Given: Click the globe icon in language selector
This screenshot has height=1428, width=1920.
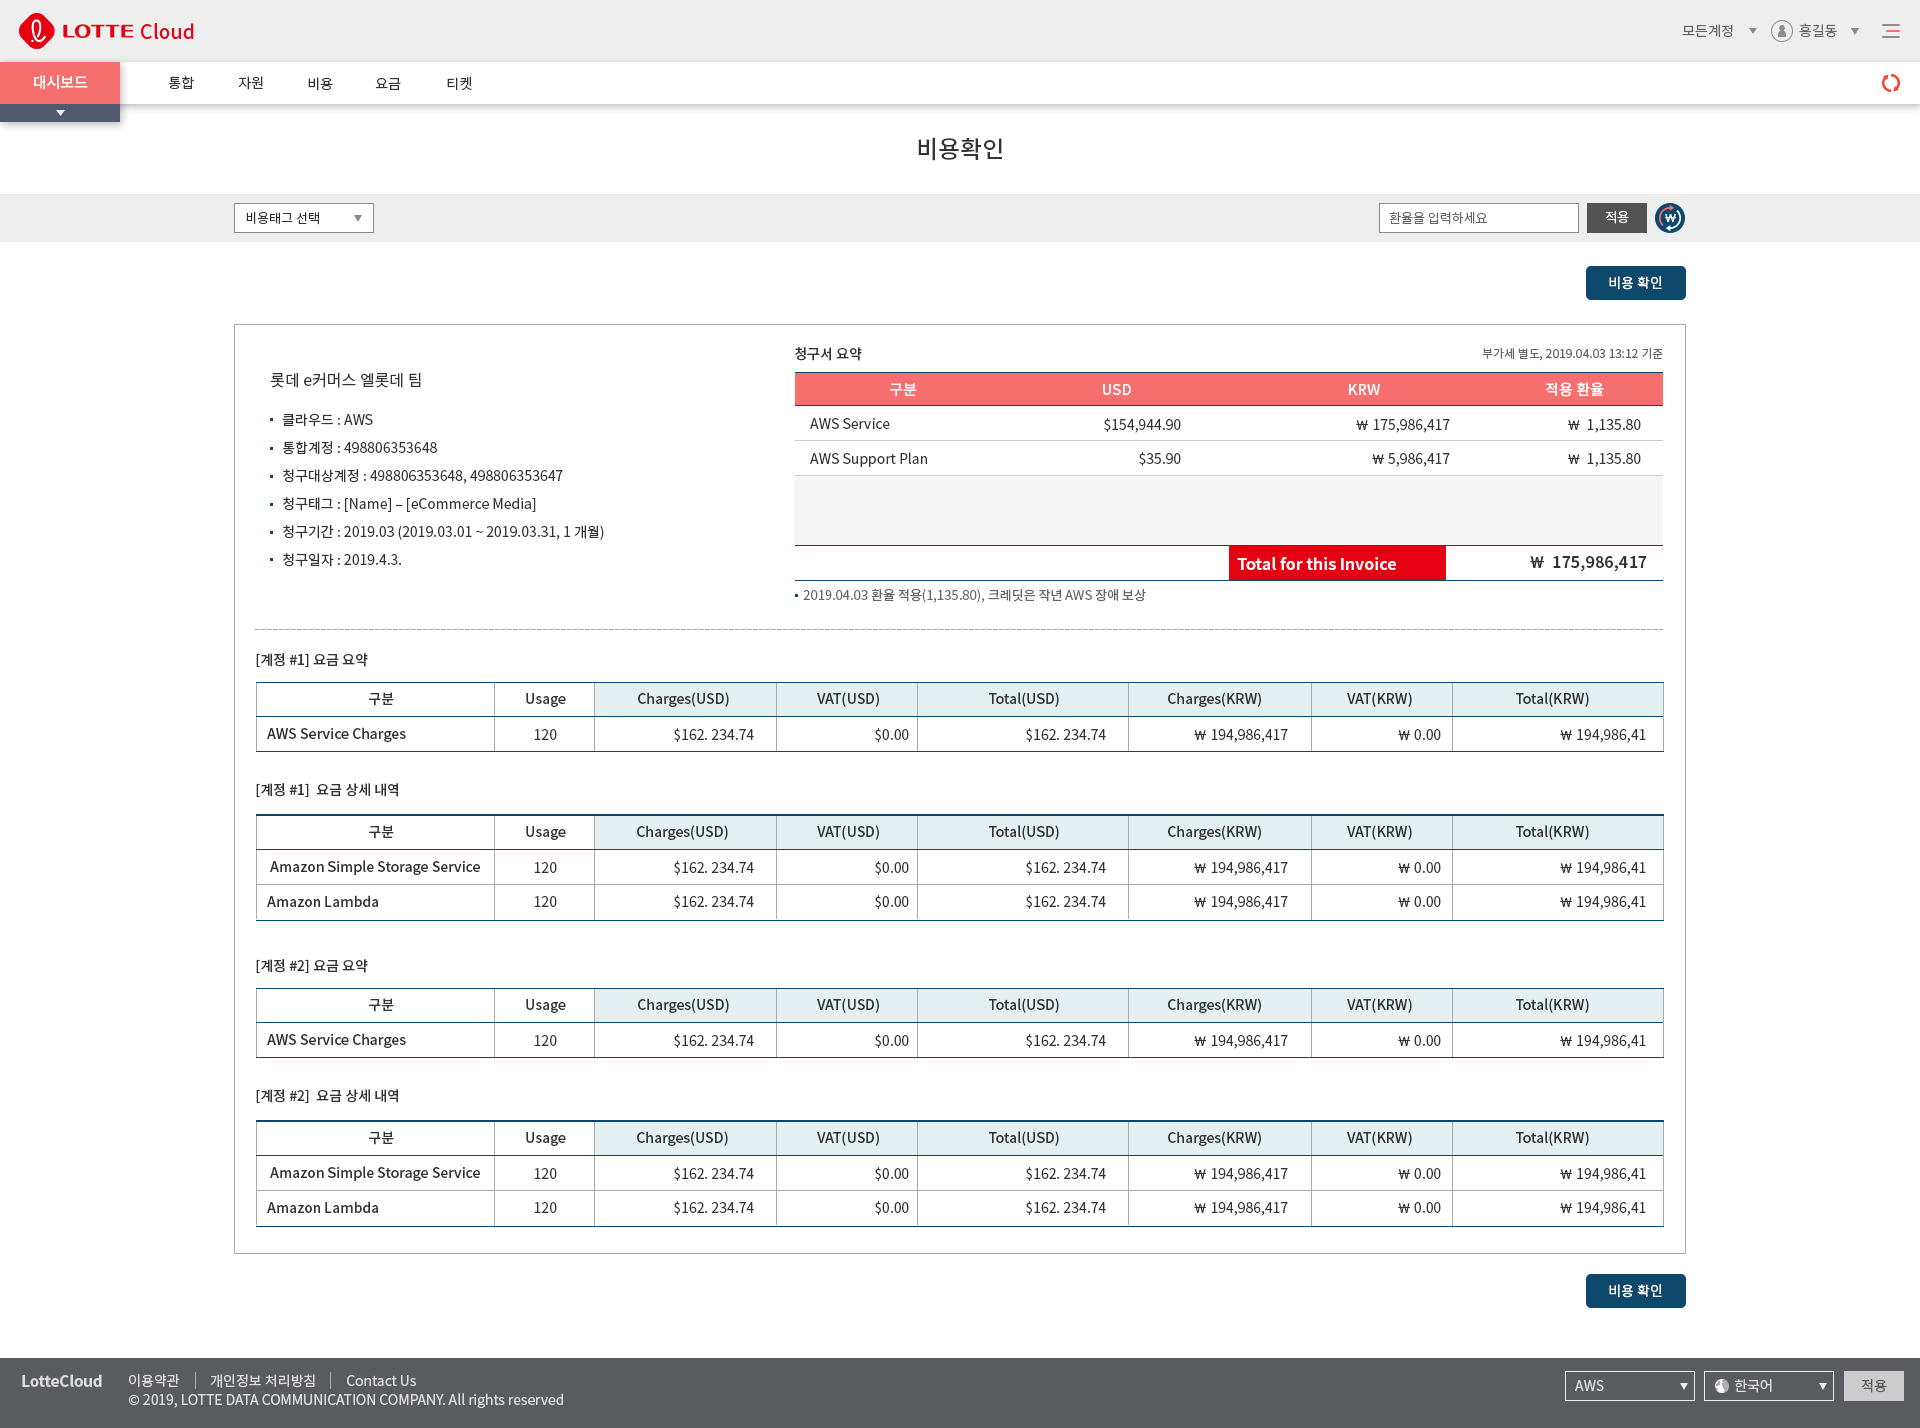Looking at the screenshot, I should click(x=1721, y=1386).
